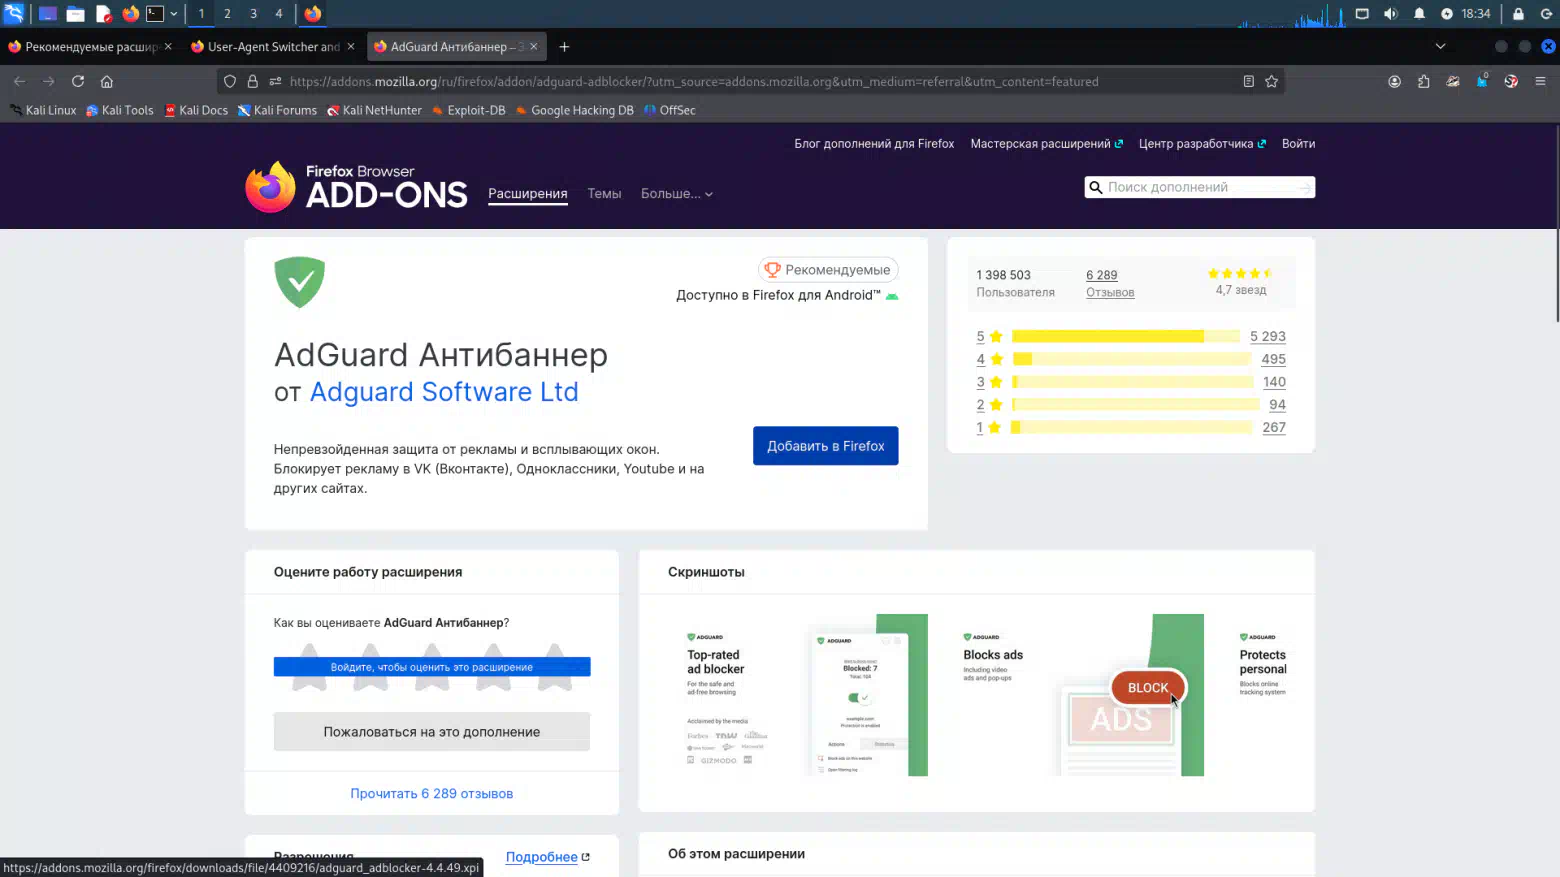Expand the list-all-tabs chevron

click(1440, 46)
